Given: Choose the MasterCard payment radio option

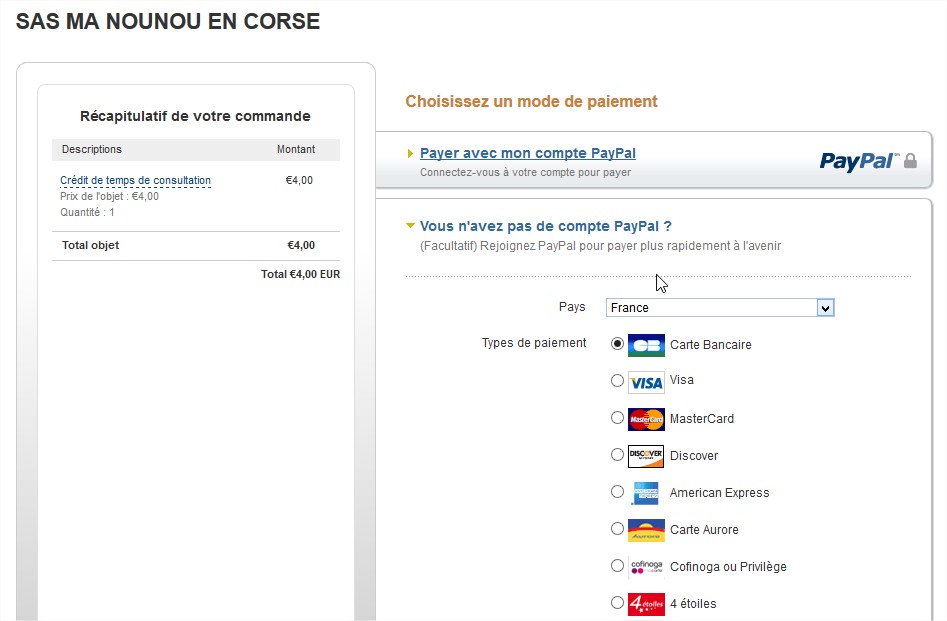Looking at the screenshot, I should [617, 418].
